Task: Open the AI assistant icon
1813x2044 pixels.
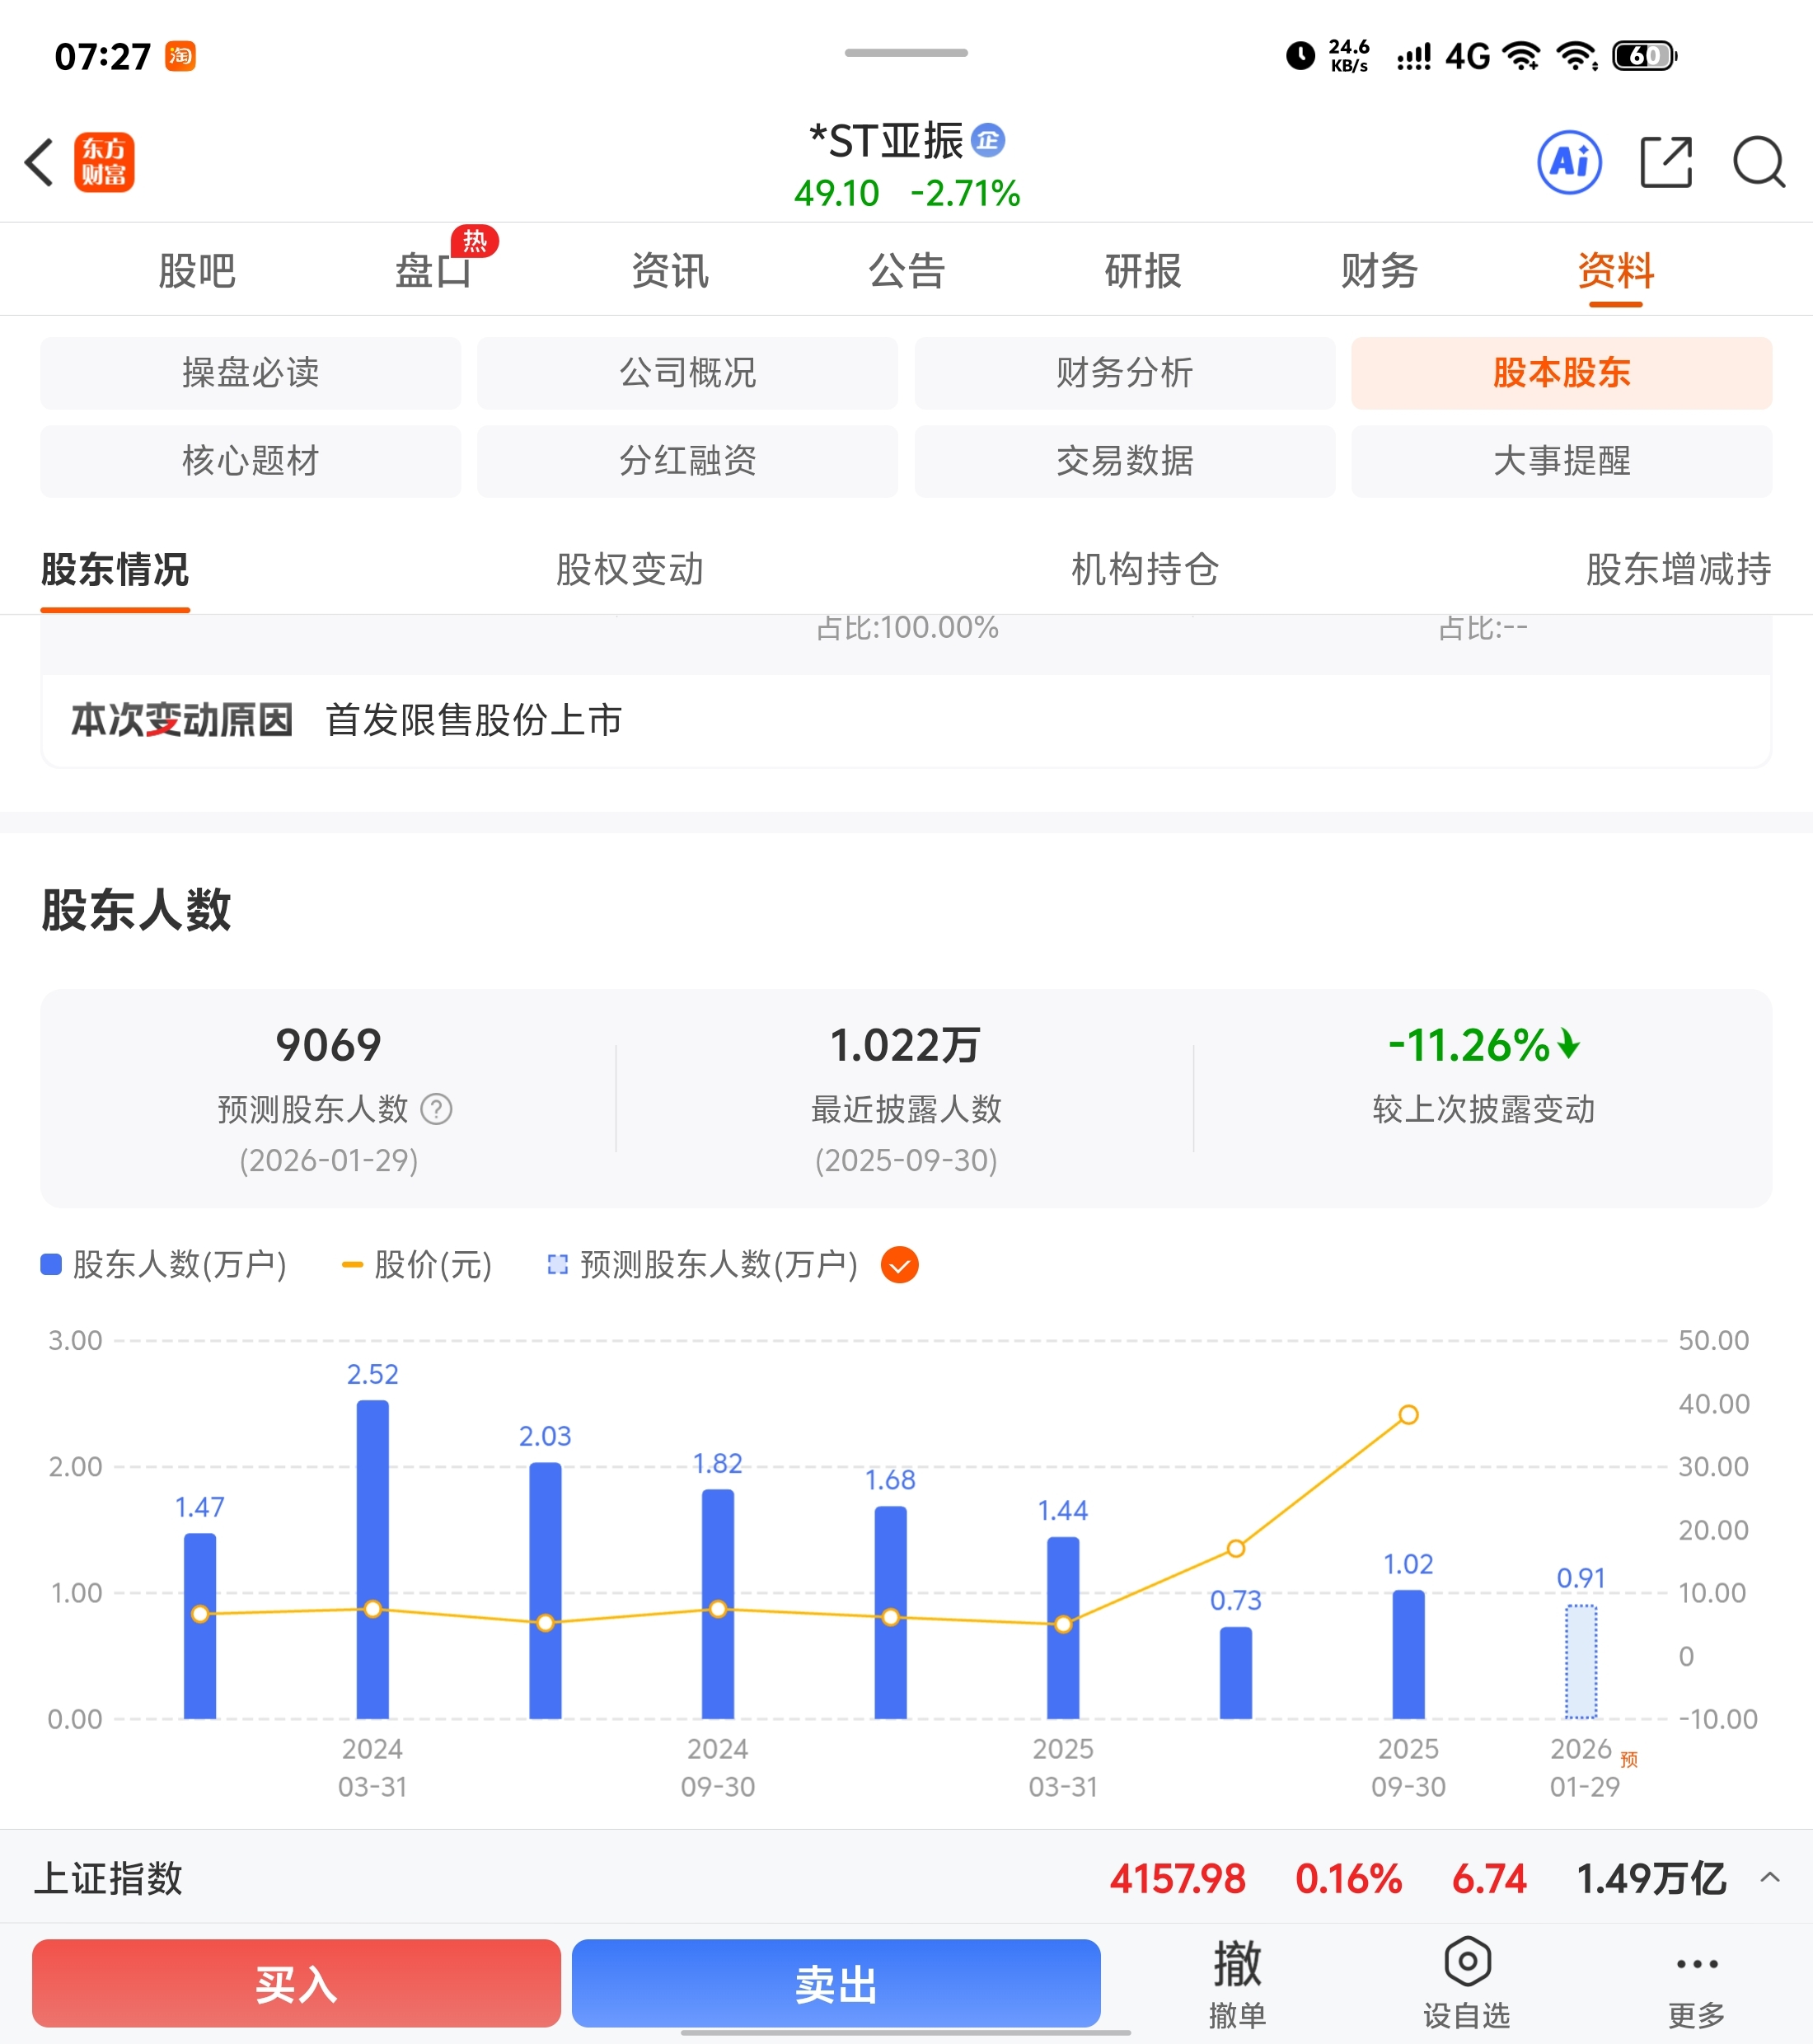Action: (1569, 162)
